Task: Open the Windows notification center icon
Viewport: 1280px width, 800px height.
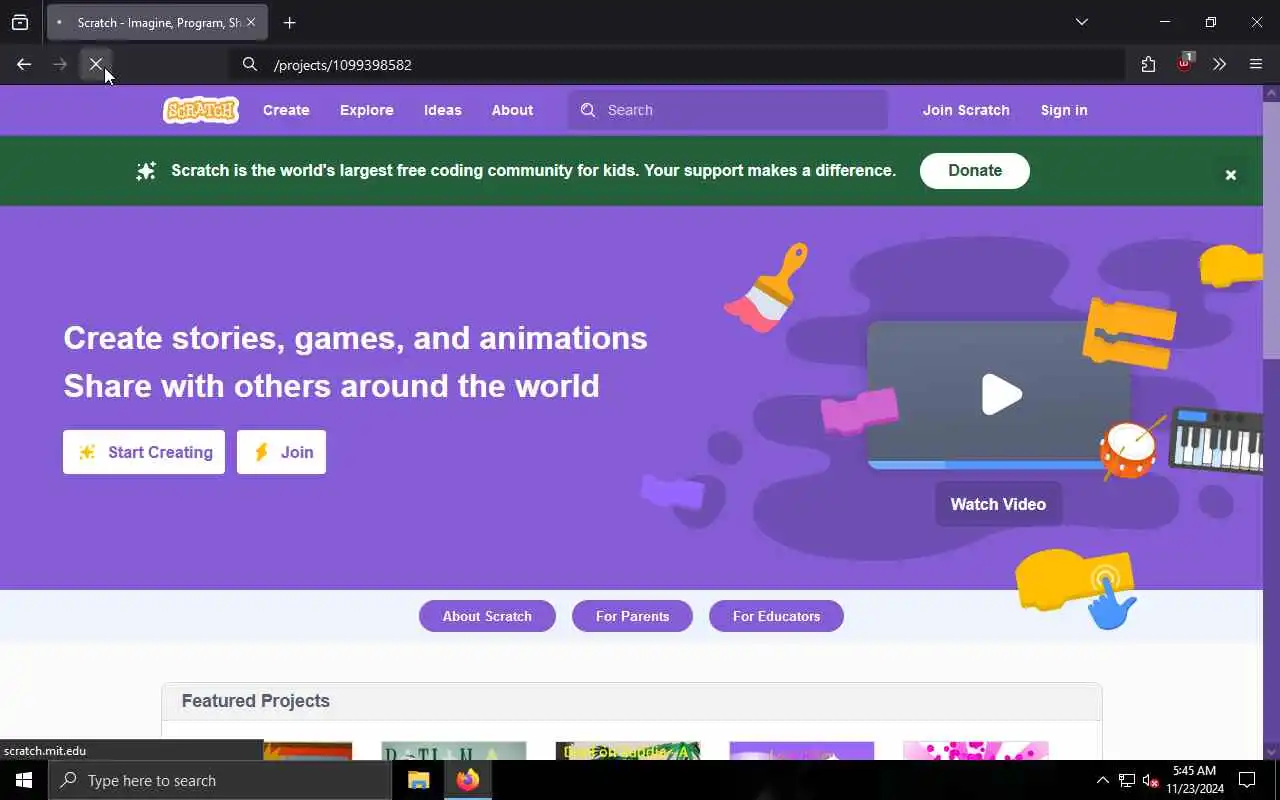Action: pyautogui.click(x=1247, y=780)
